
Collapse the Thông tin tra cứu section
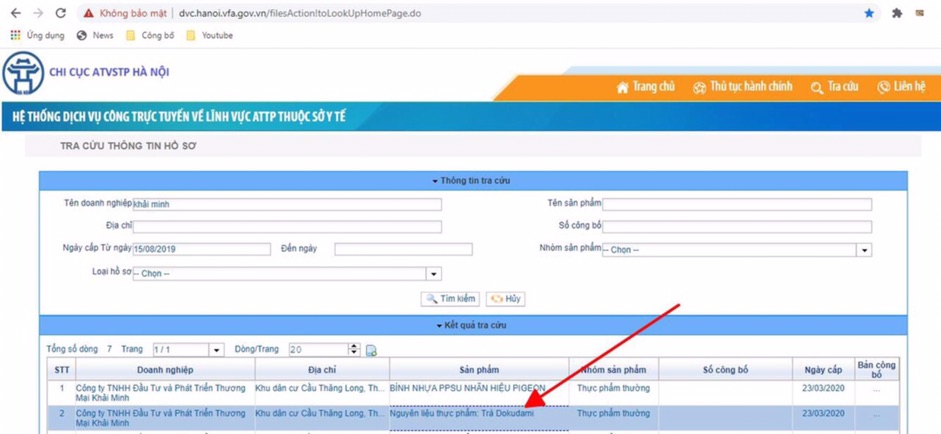point(472,181)
